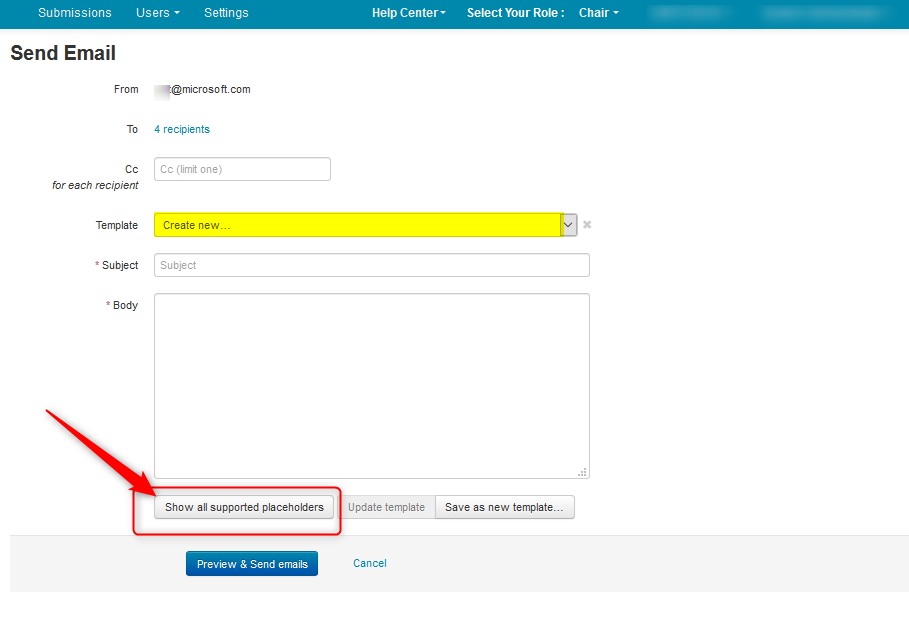The width and height of the screenshot is (909, 637).
Task: Open the 4 recipients link
Action: point(182,129)
